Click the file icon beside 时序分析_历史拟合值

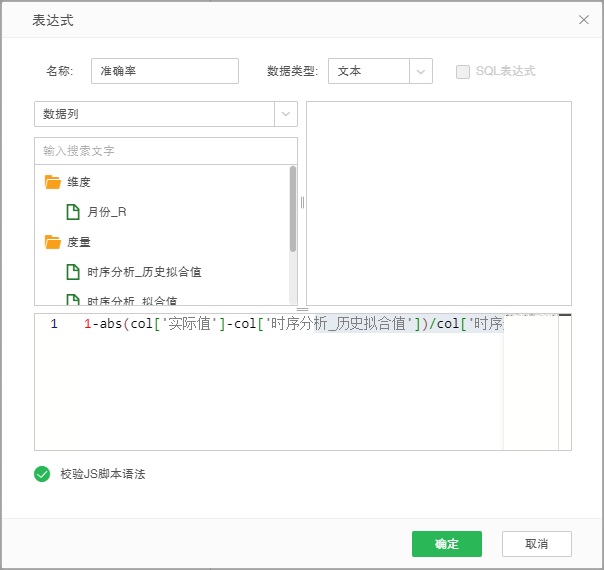72,272
